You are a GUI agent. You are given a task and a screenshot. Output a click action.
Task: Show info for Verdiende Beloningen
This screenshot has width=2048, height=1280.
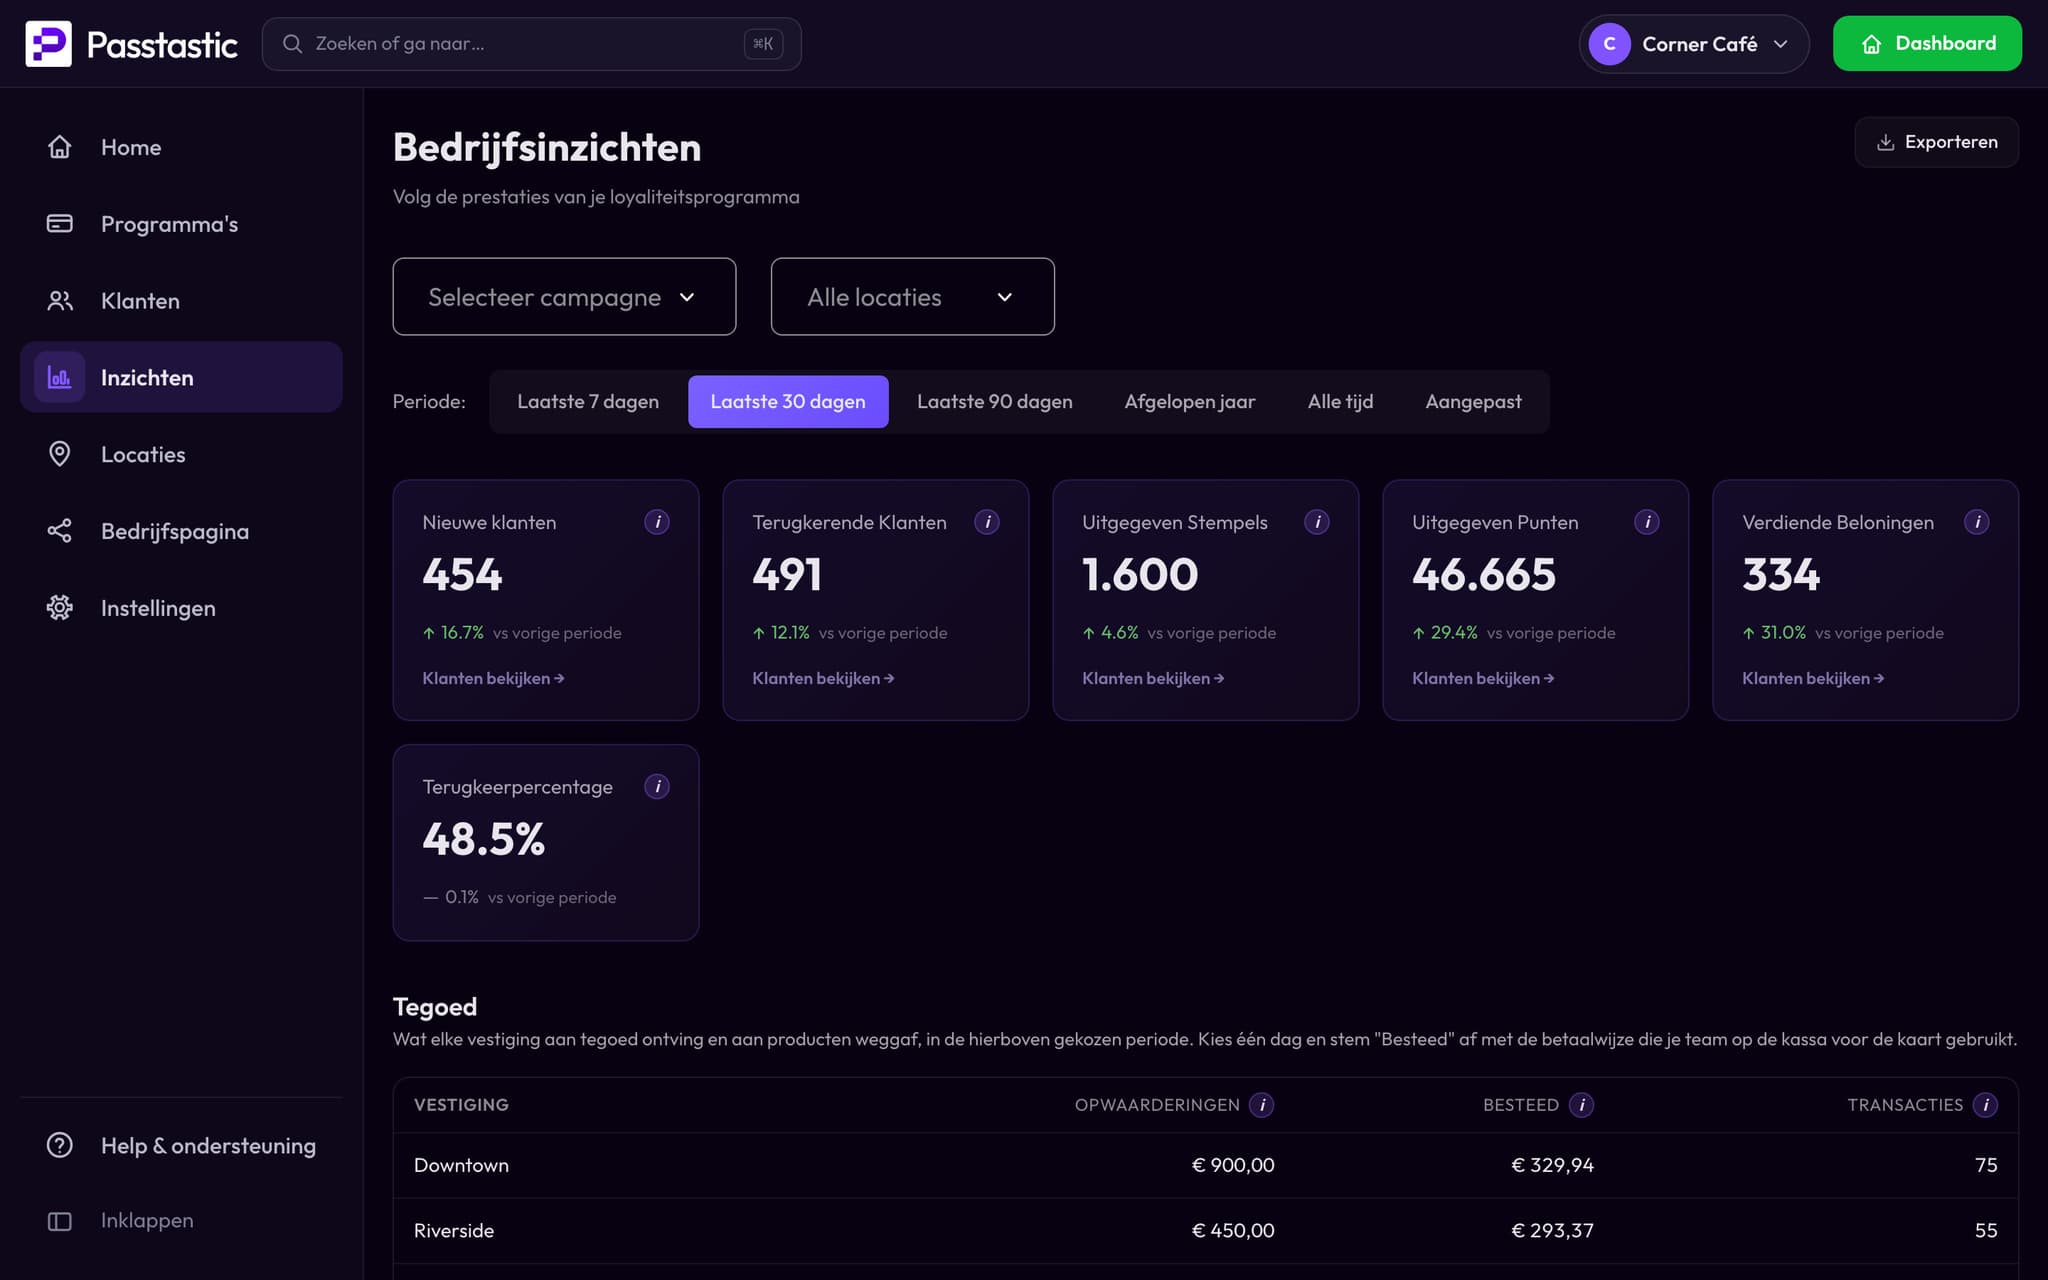click(1977, 522)
